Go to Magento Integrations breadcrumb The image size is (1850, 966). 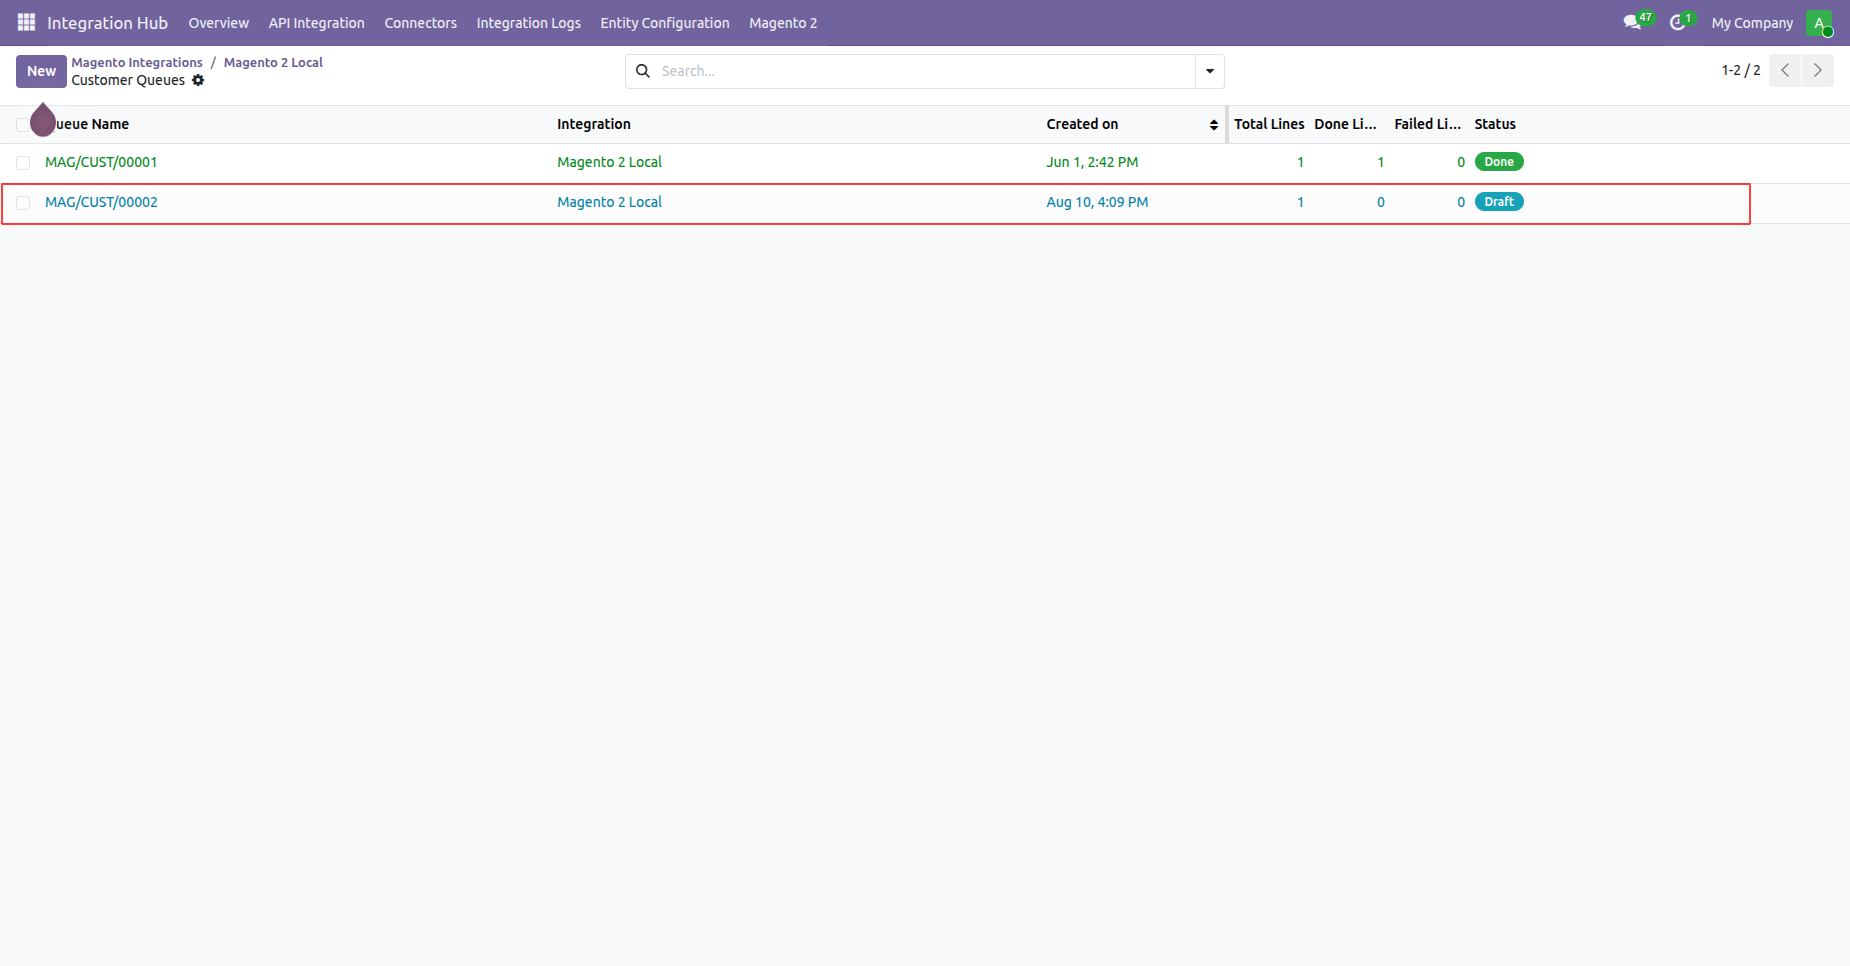coord(137,62)
